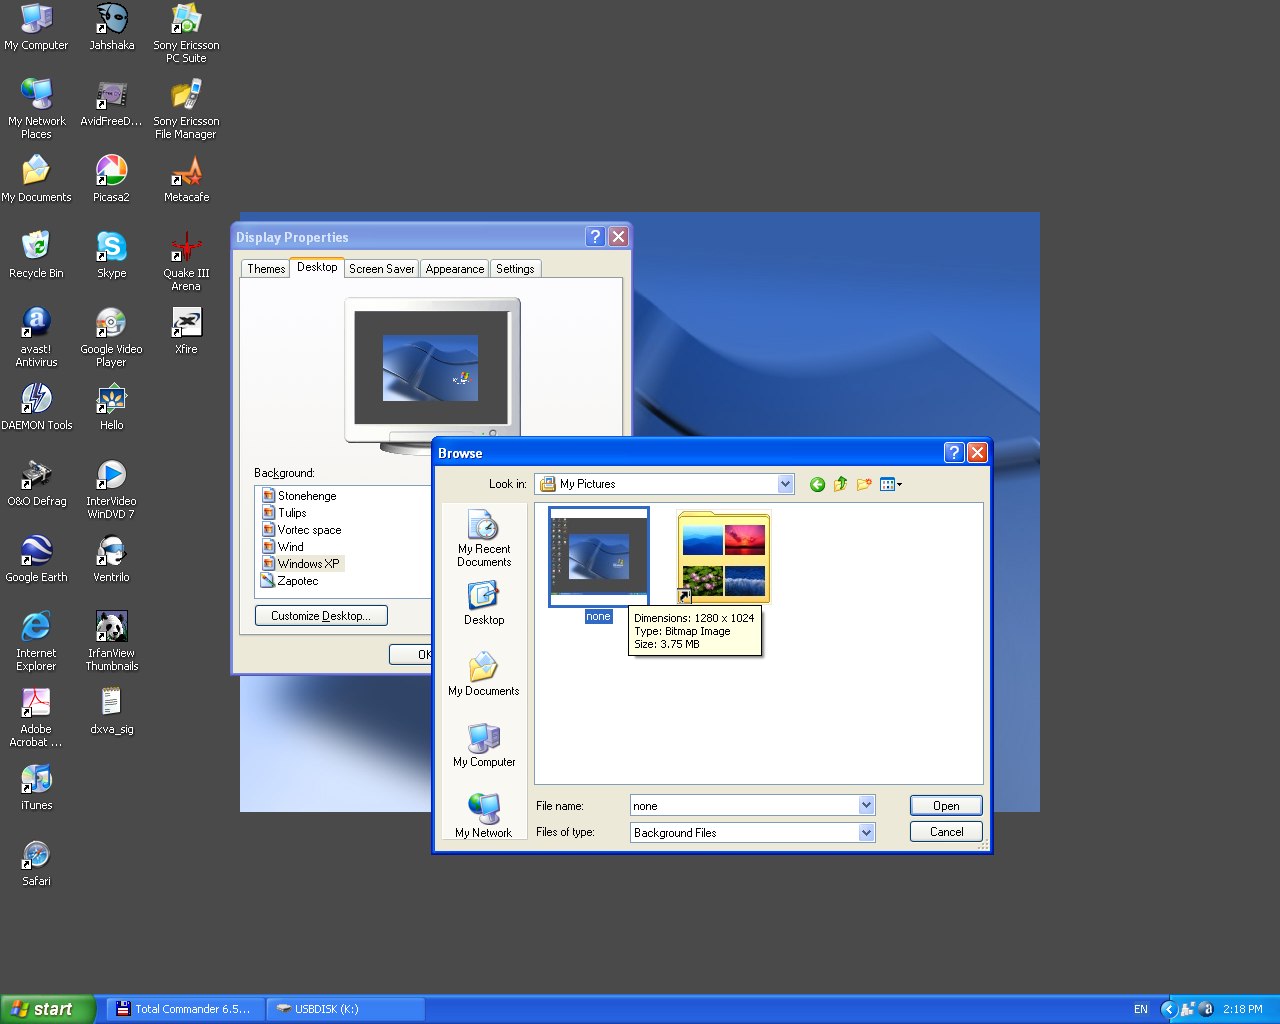
Task: Click the Windows start button
Action: (x=47, y=1009)
